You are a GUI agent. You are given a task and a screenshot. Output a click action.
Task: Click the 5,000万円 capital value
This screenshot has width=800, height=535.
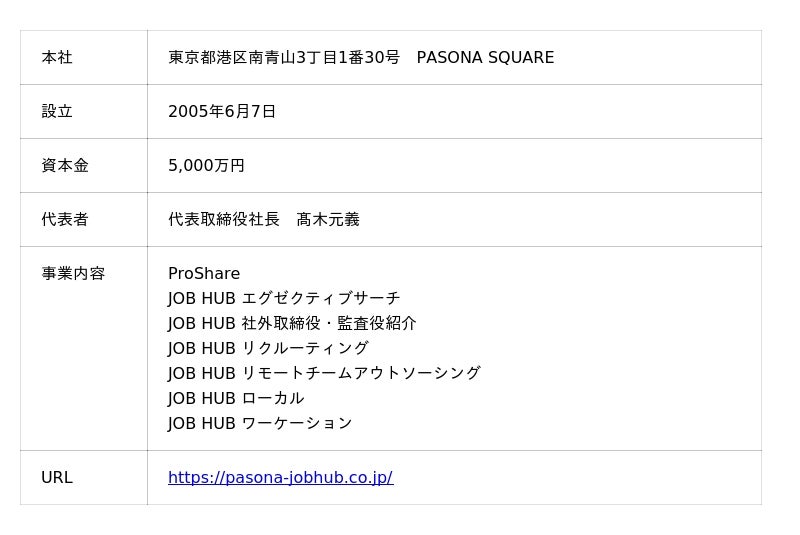click(x=206, y=166)
